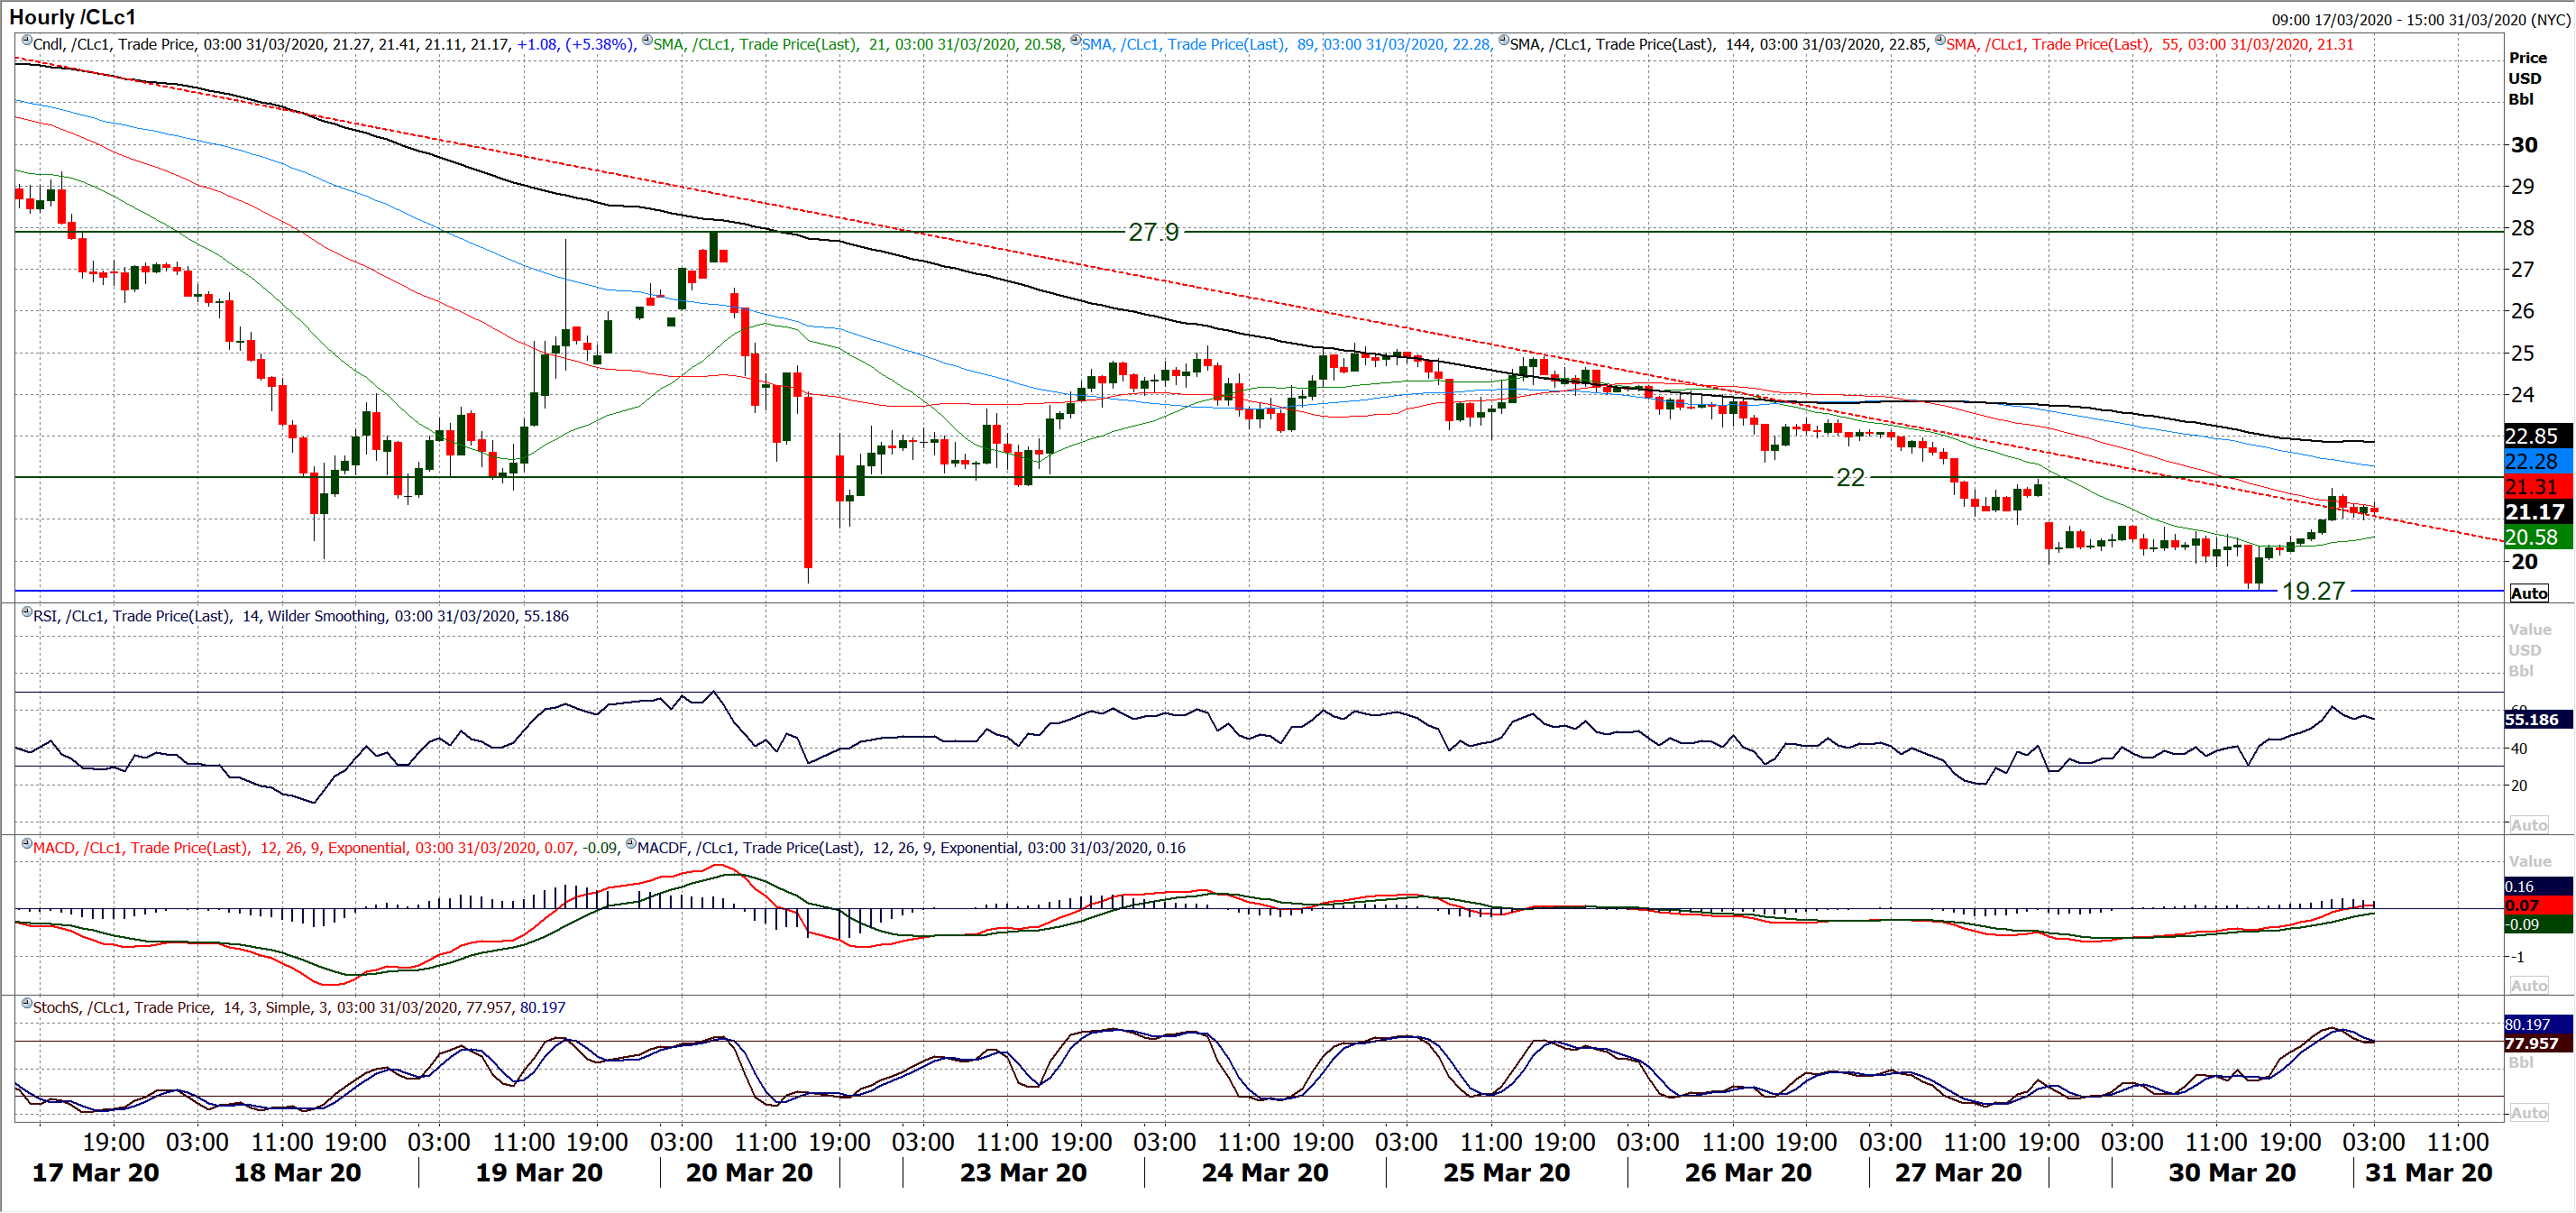The width and height of the screenshot is (2576, 1213).
Task: Click the Auto button on the MACD scale
Action: (x=2529, y=985)
